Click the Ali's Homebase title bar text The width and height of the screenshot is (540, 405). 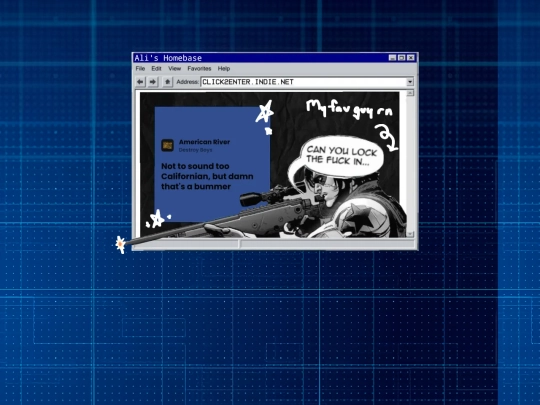pos(168,58)
